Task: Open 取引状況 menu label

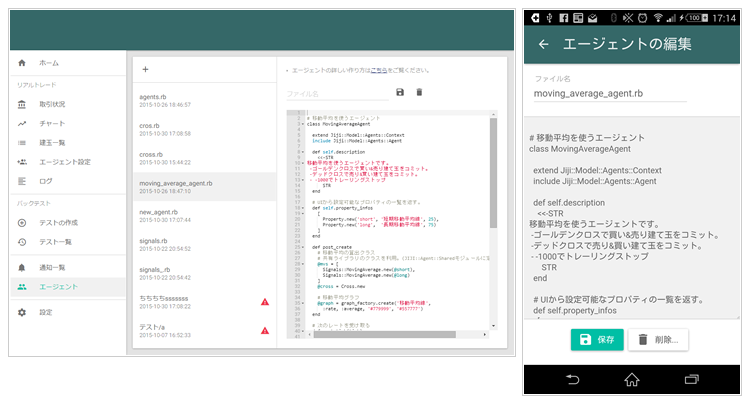Action: click(x=52, y=104)
